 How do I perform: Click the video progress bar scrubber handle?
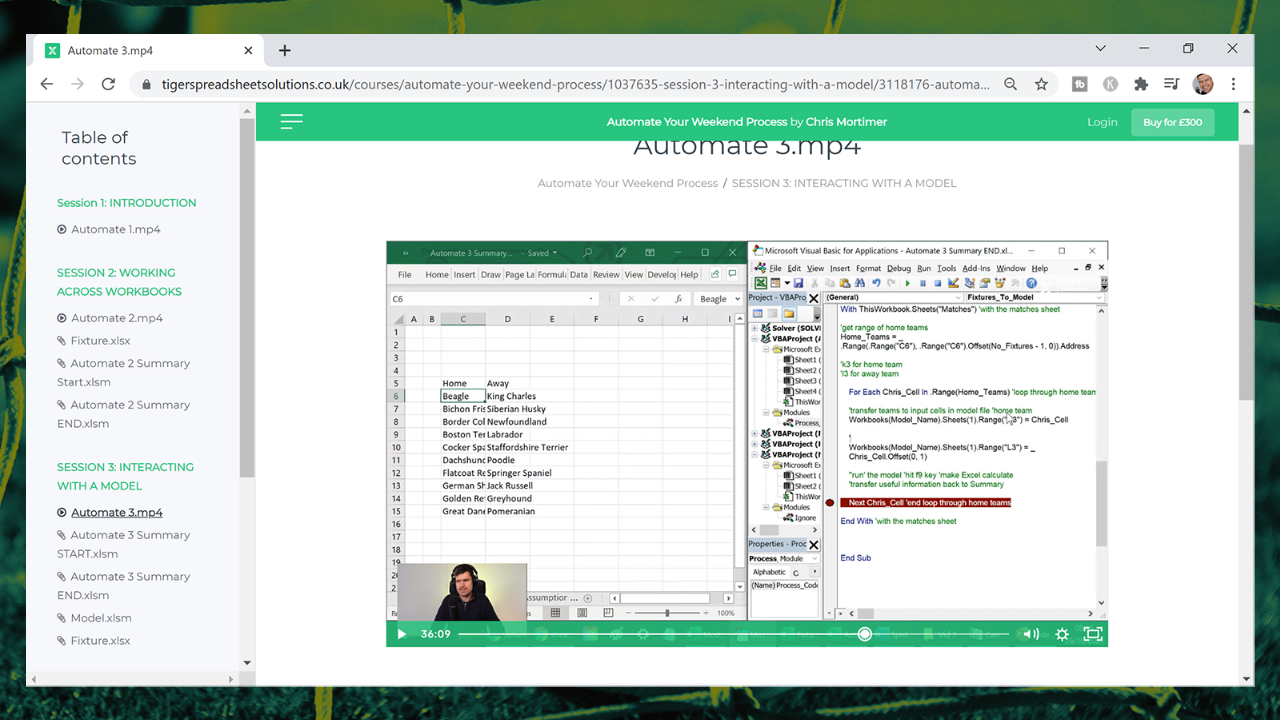pyautogui.click(x=865, y=634)
